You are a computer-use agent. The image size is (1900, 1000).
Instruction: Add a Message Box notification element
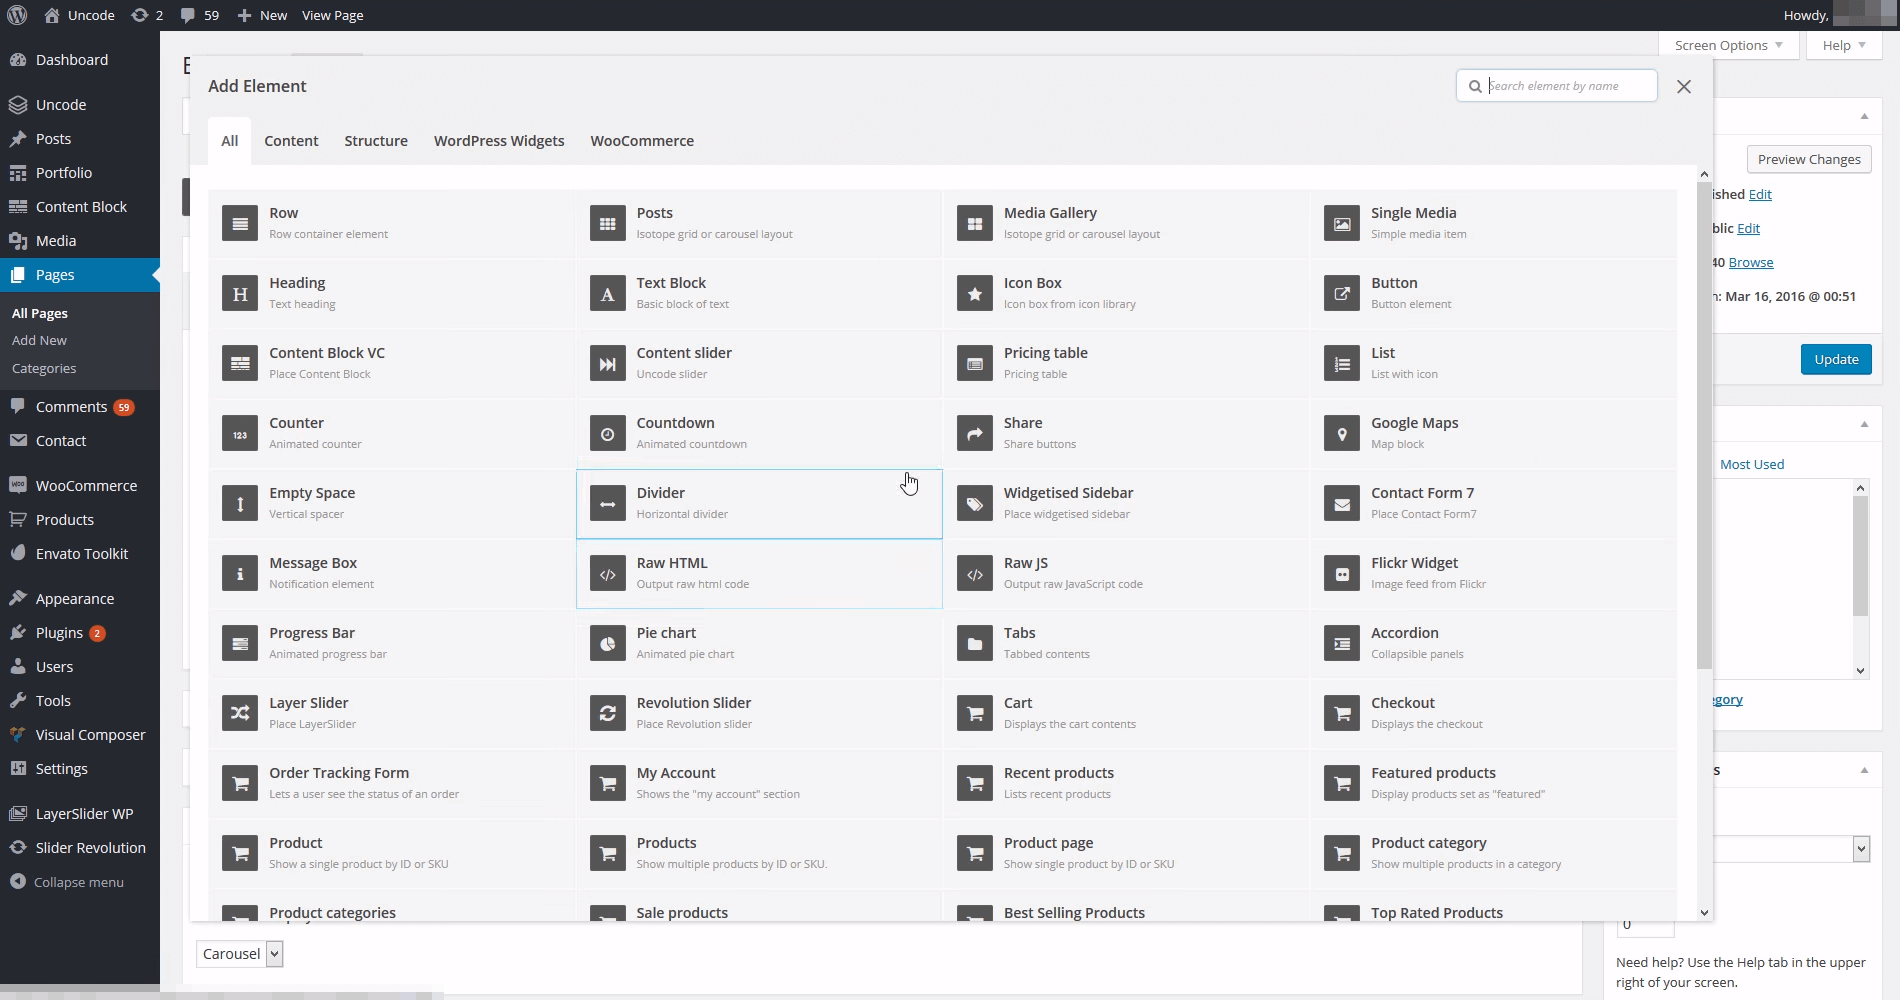click(x=391, y=574)
